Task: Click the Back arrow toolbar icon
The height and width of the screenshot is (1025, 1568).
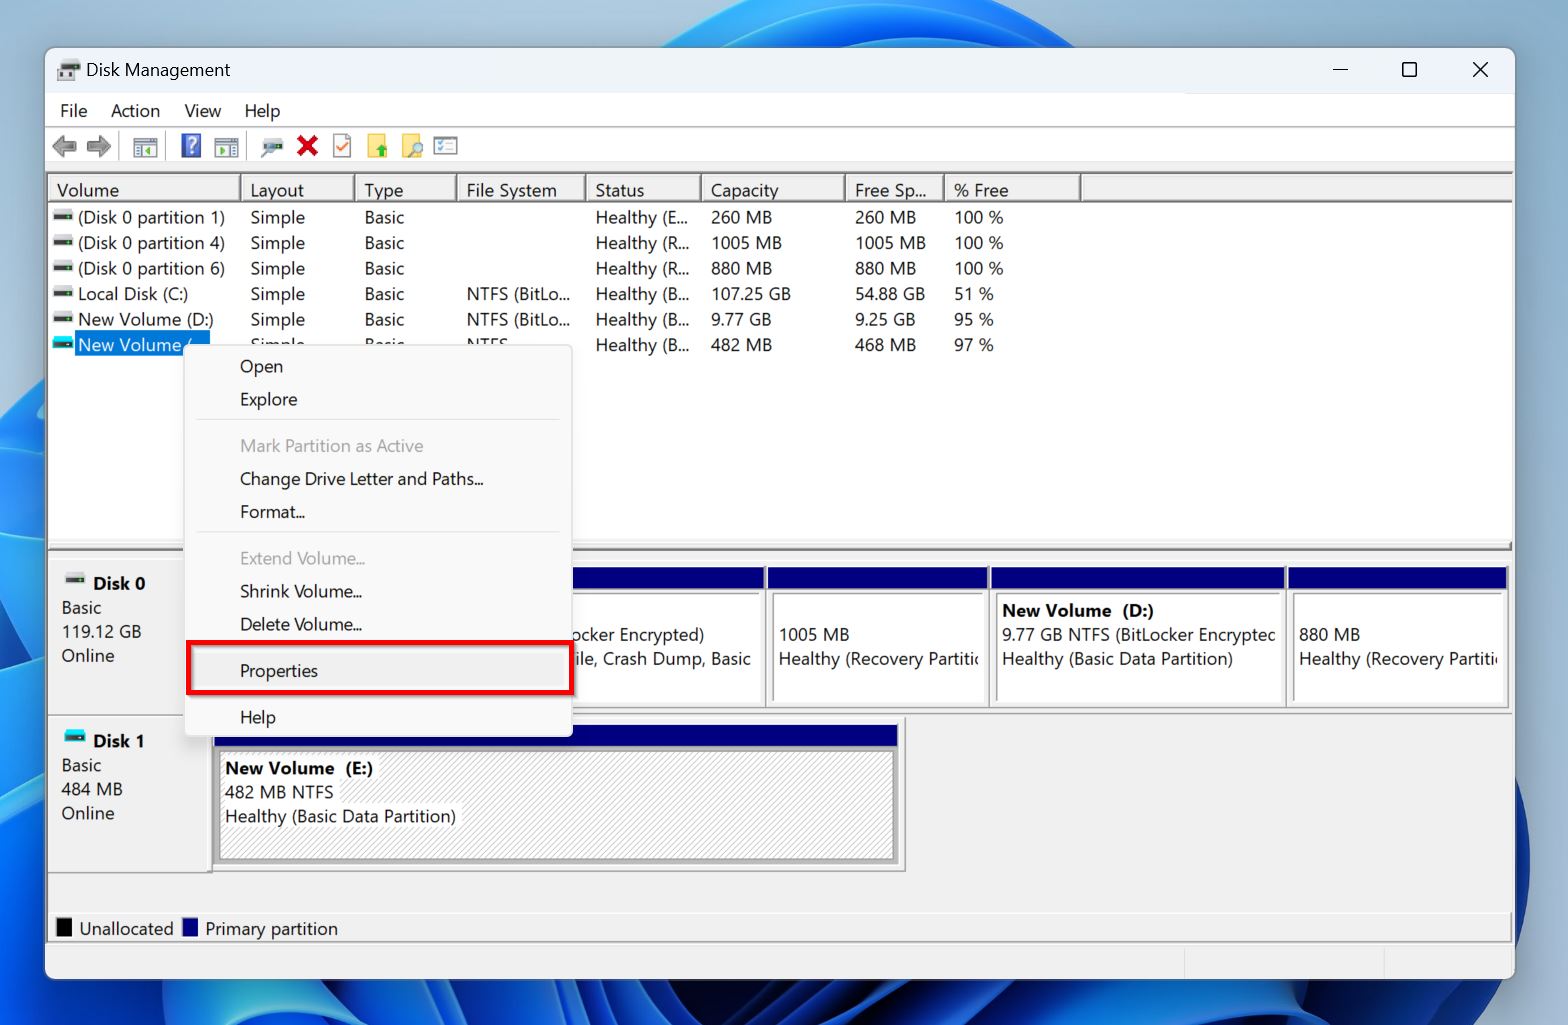Action: (x=65, y=146)
